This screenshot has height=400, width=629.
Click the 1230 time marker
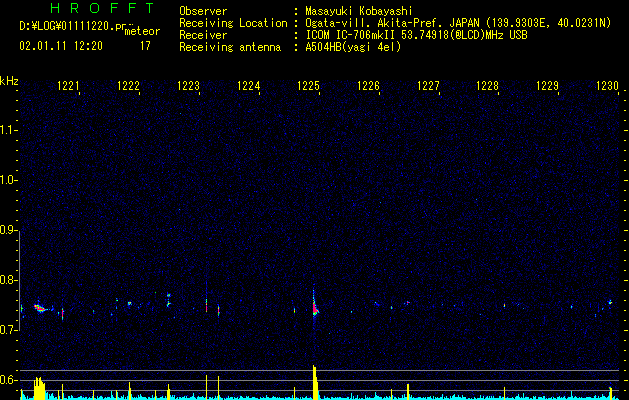tap(607, 86)
